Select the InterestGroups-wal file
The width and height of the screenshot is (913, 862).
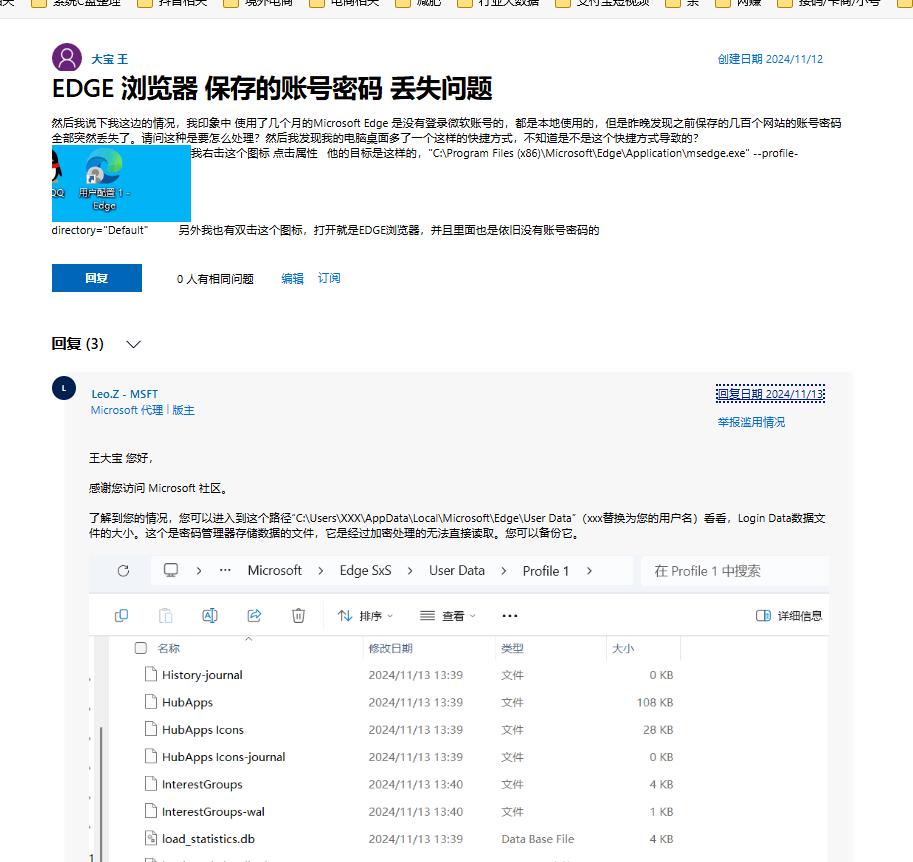point(213,812)
